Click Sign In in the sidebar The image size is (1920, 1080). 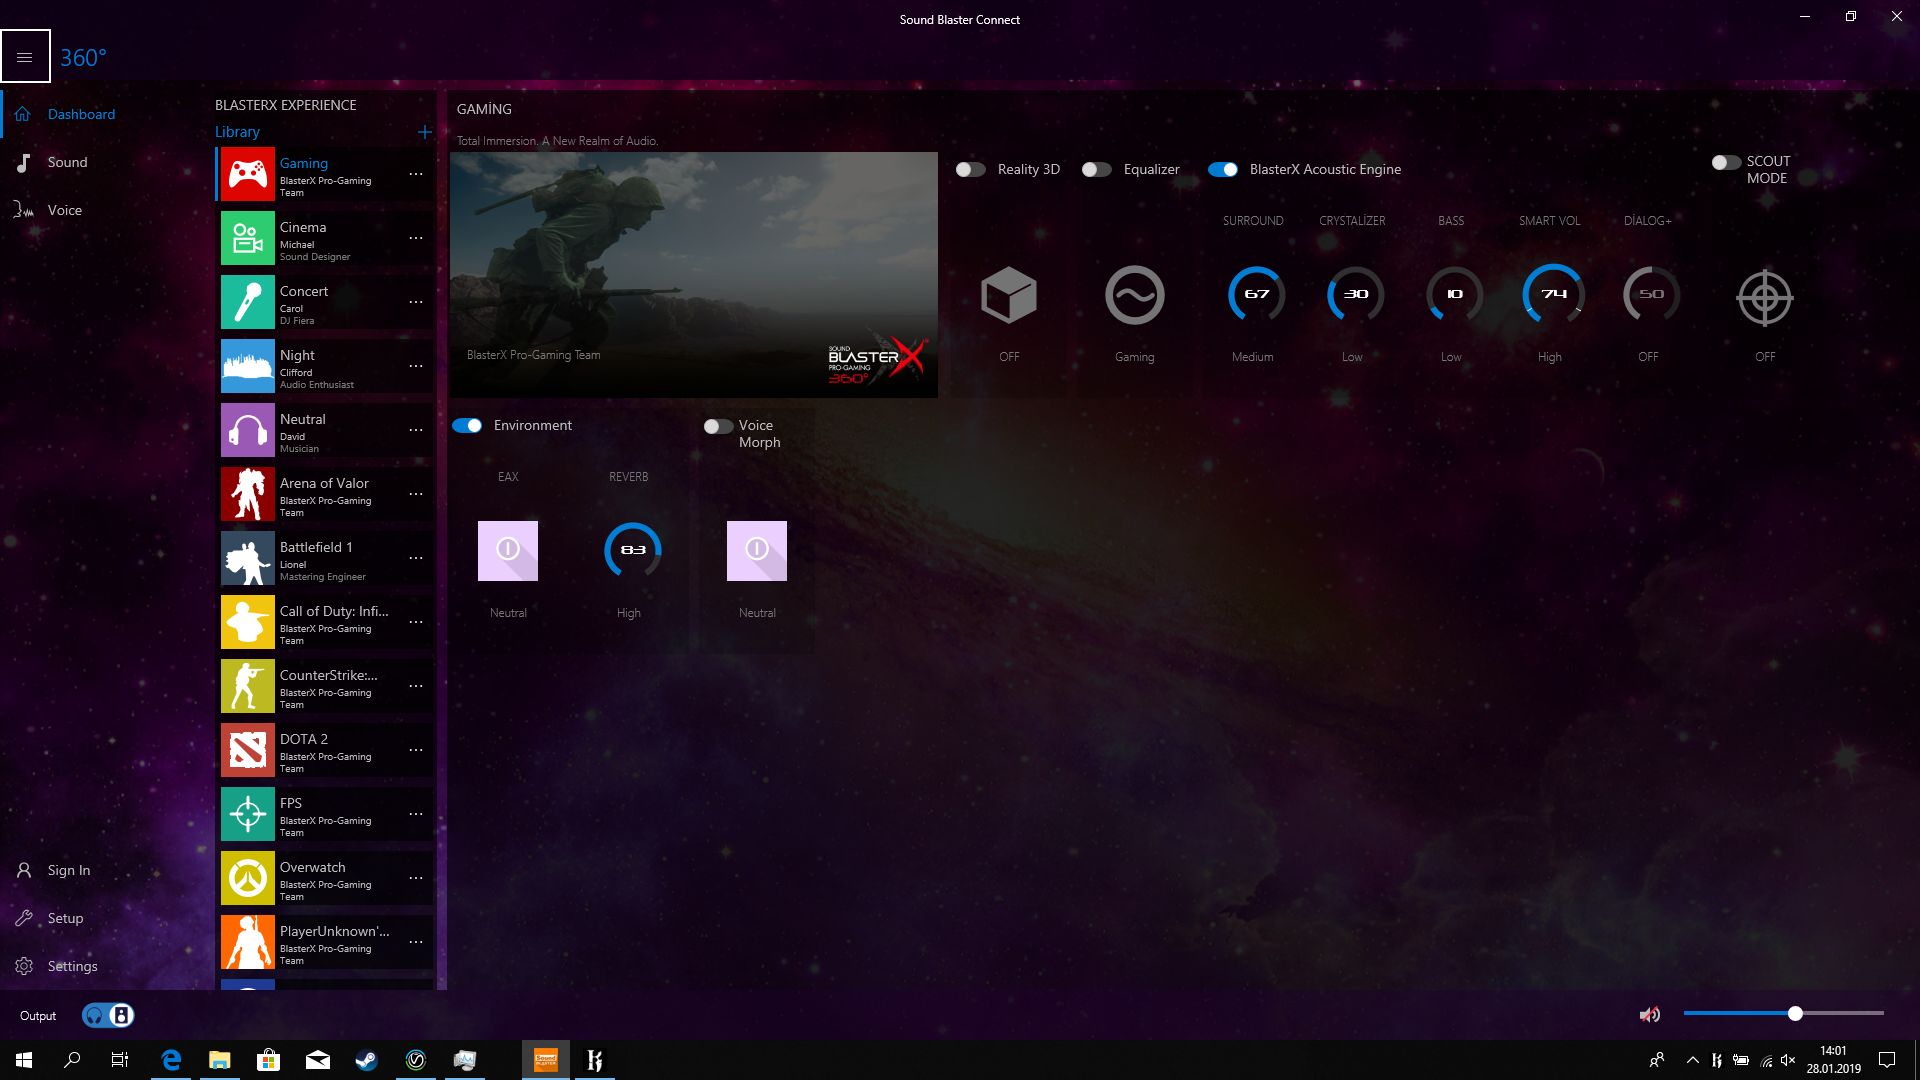68,870
